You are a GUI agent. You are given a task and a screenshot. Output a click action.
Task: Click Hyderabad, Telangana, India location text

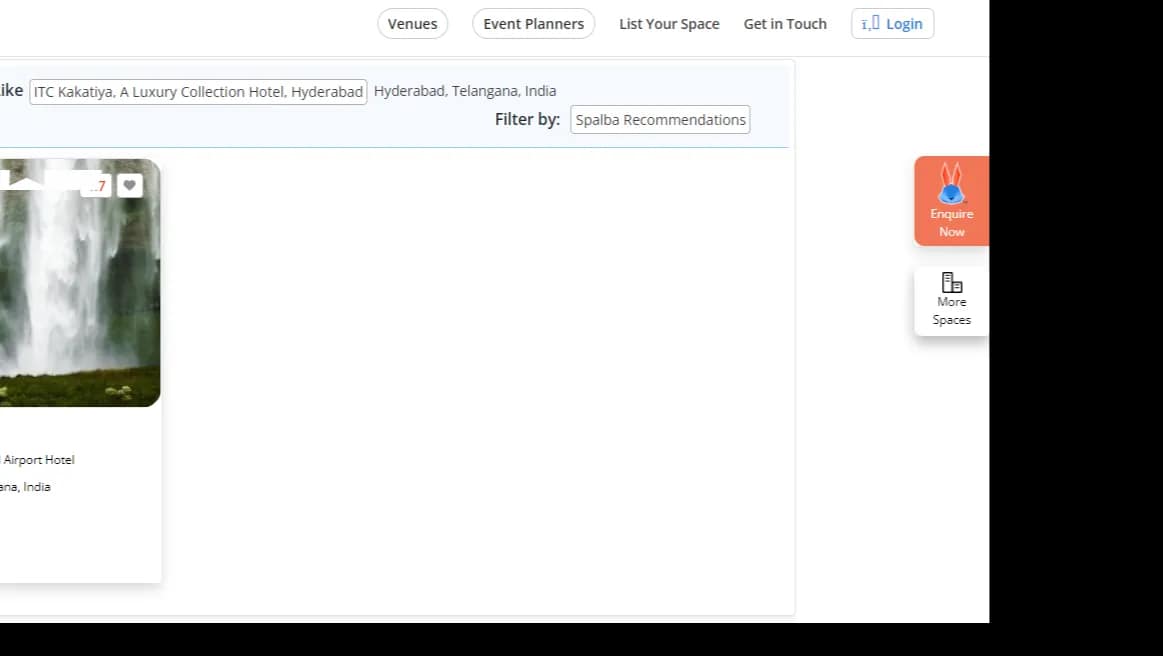(465, 91)
